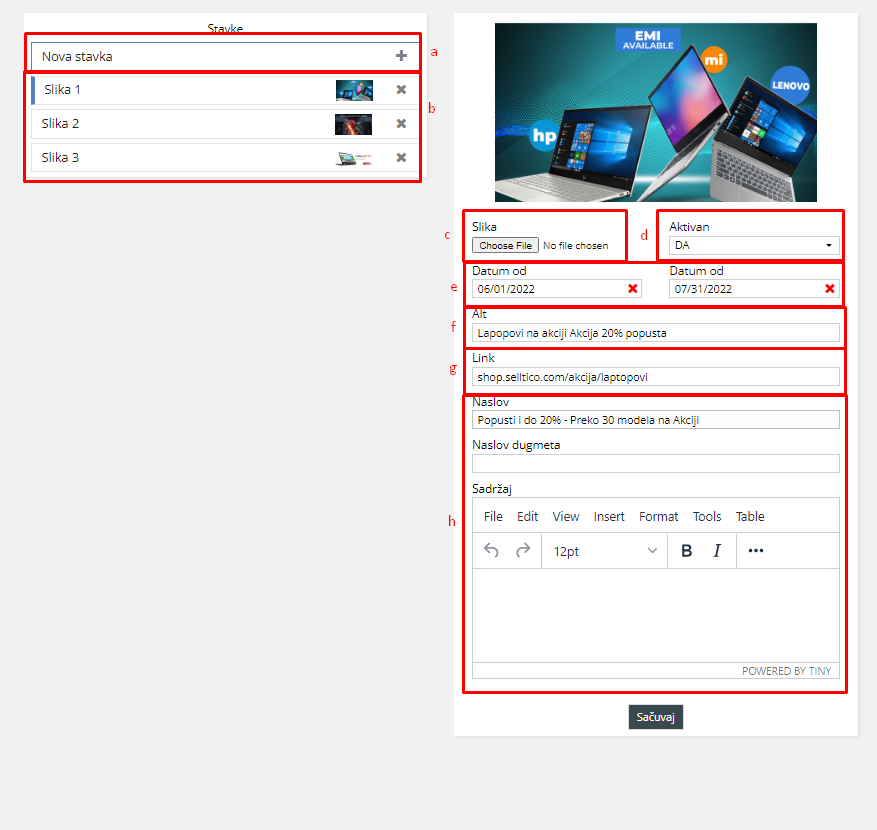Open the Aktivan DA dropdown

754,246
